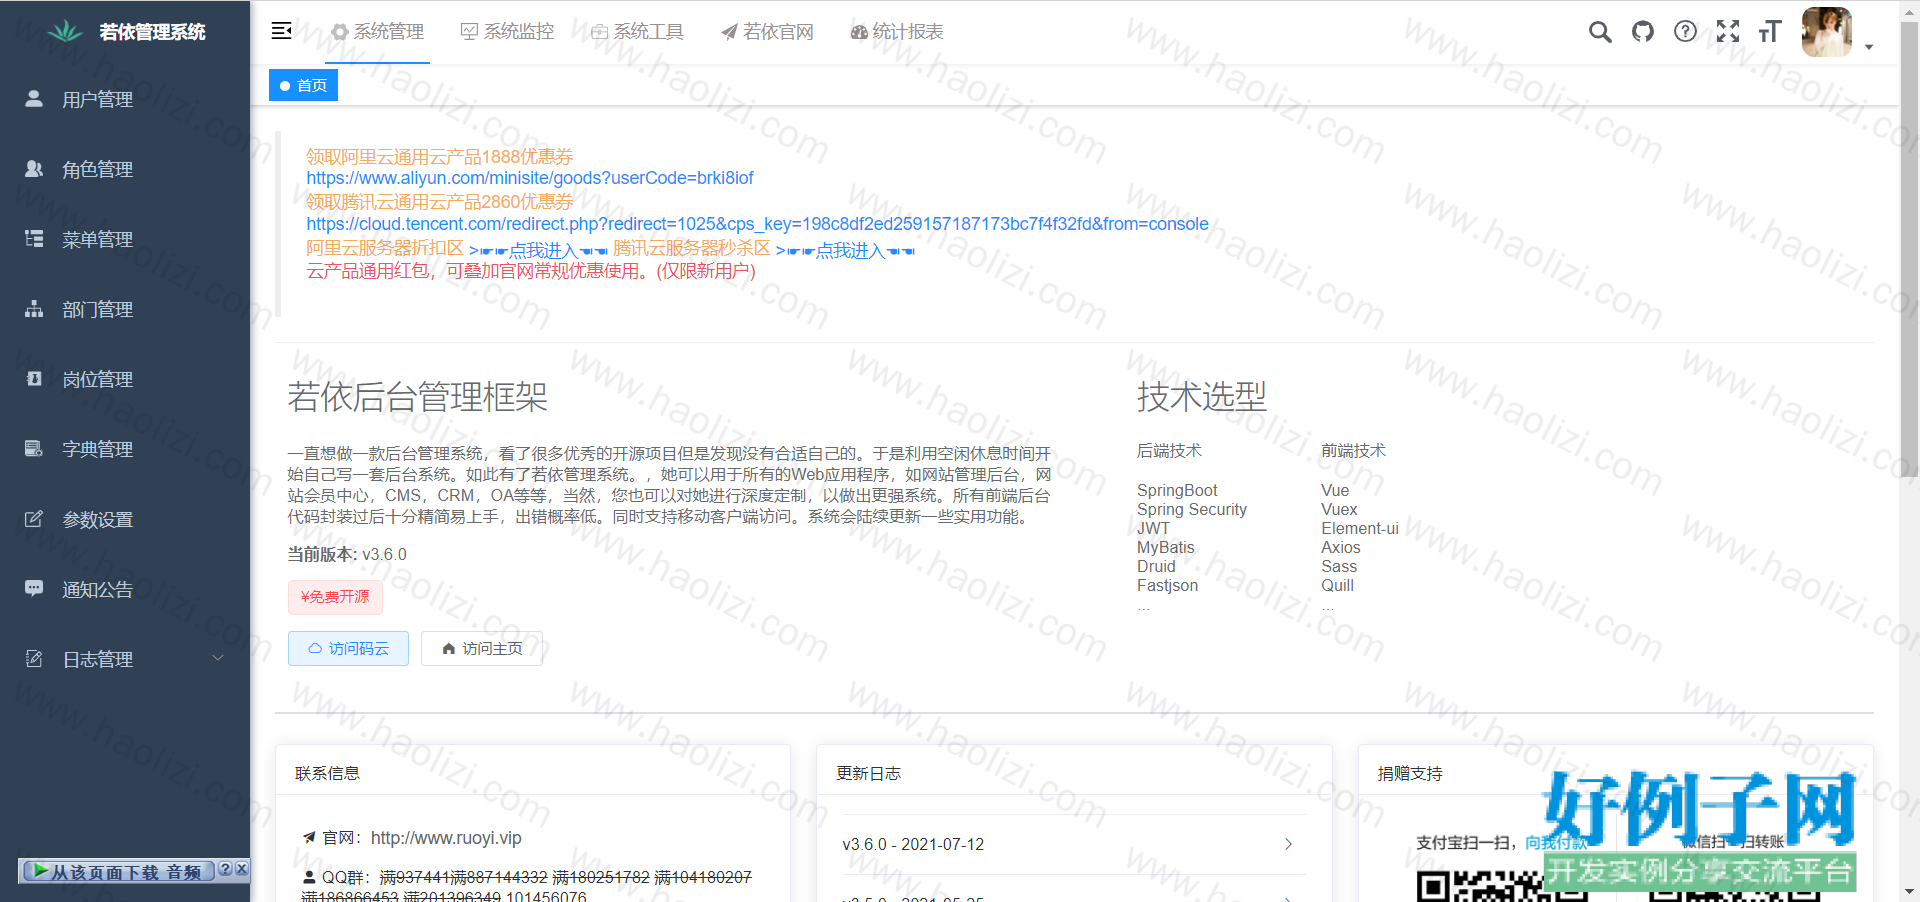The image size is (1920, 902).
Task: Open the user avatar dropdown menu
Action: (1837, 33)
